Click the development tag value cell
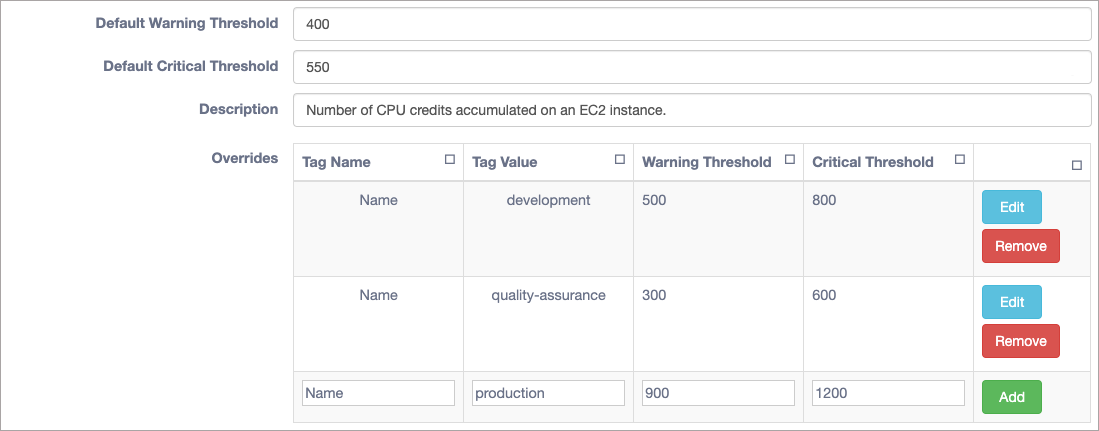Screen dimensions: 1099x431 click(x=548, y=228)
